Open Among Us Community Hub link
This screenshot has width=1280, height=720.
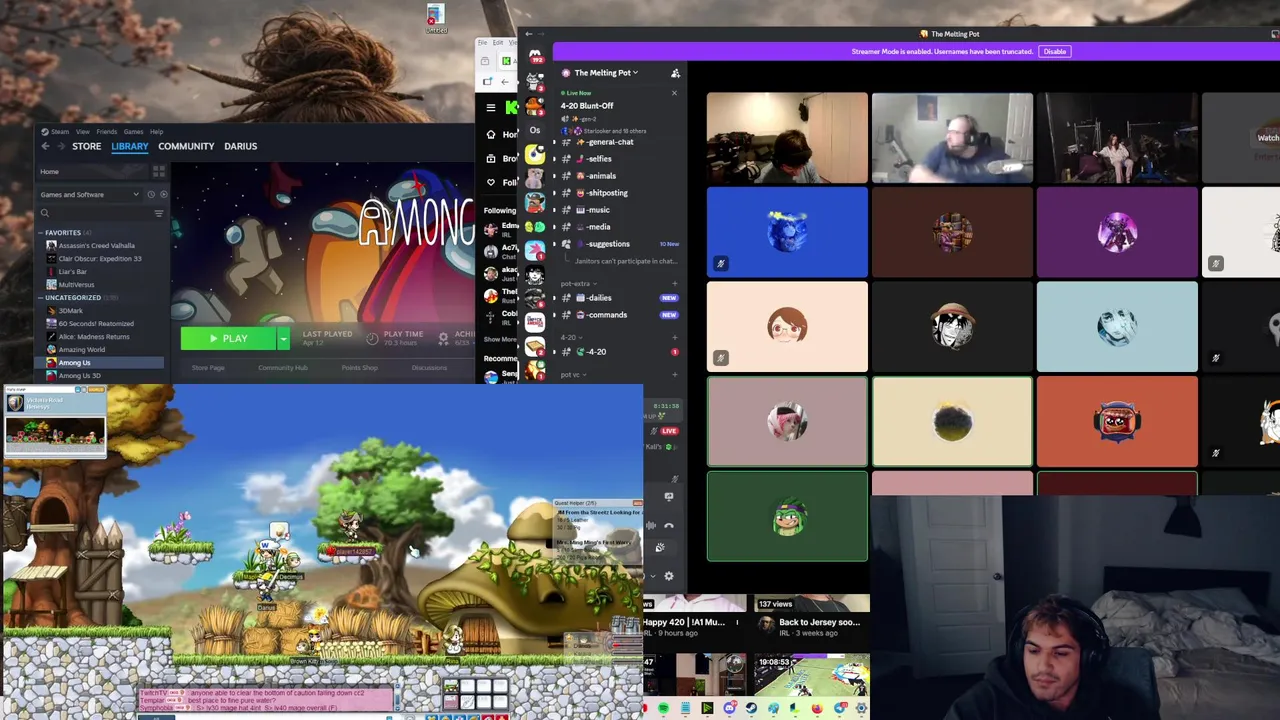(x=283, y=368)
